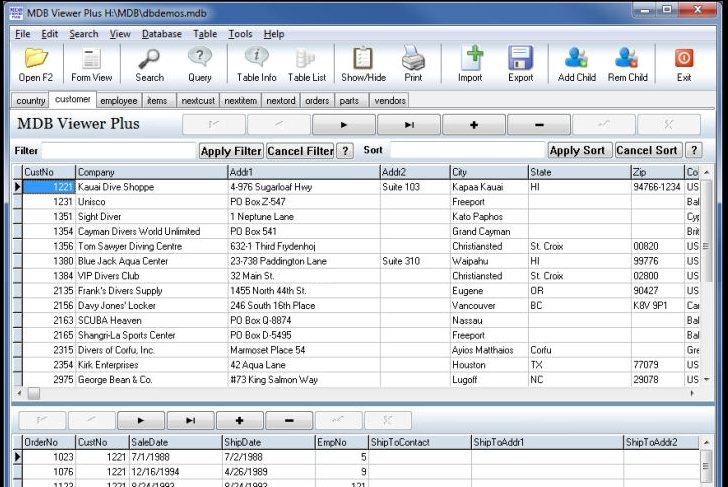Open the Edit menu
This screenshot has height=487, width=728.
(x=50, y=34)
